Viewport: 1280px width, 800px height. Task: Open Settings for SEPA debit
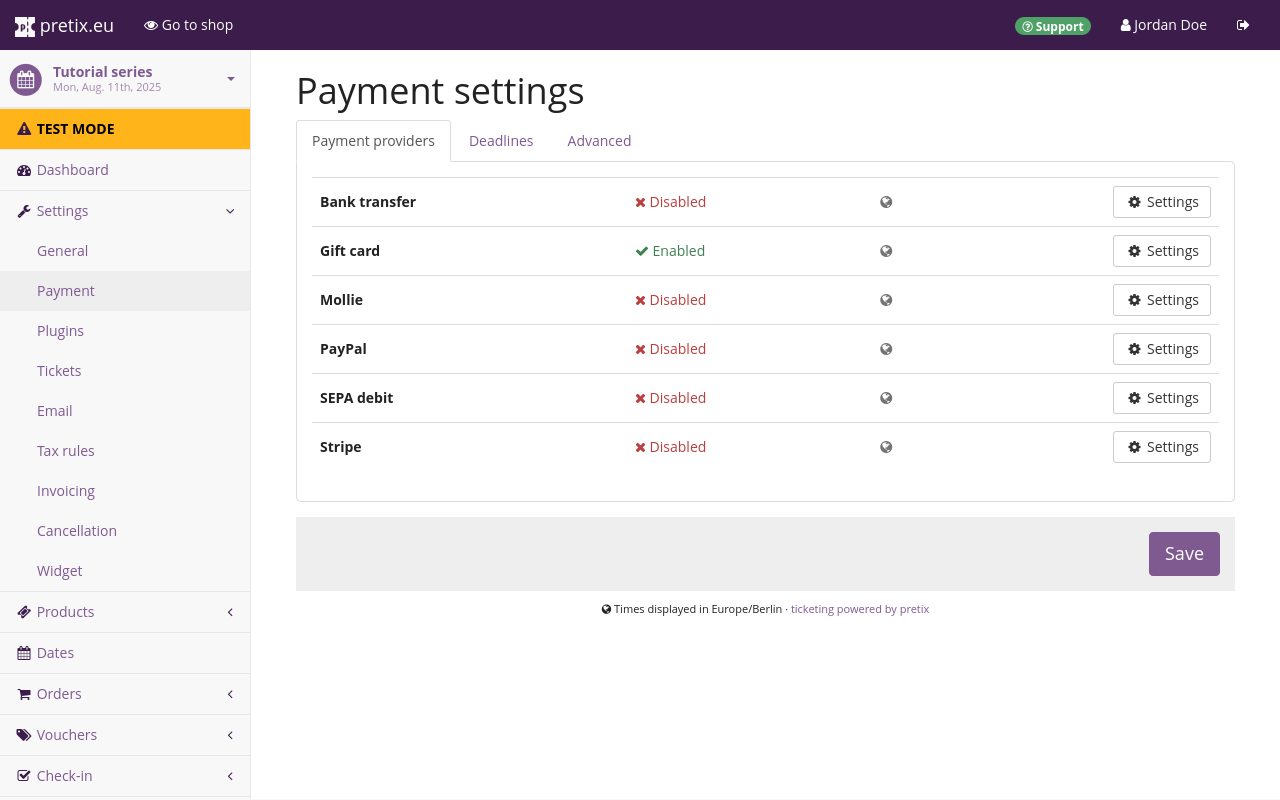(x=1162, y=398)
